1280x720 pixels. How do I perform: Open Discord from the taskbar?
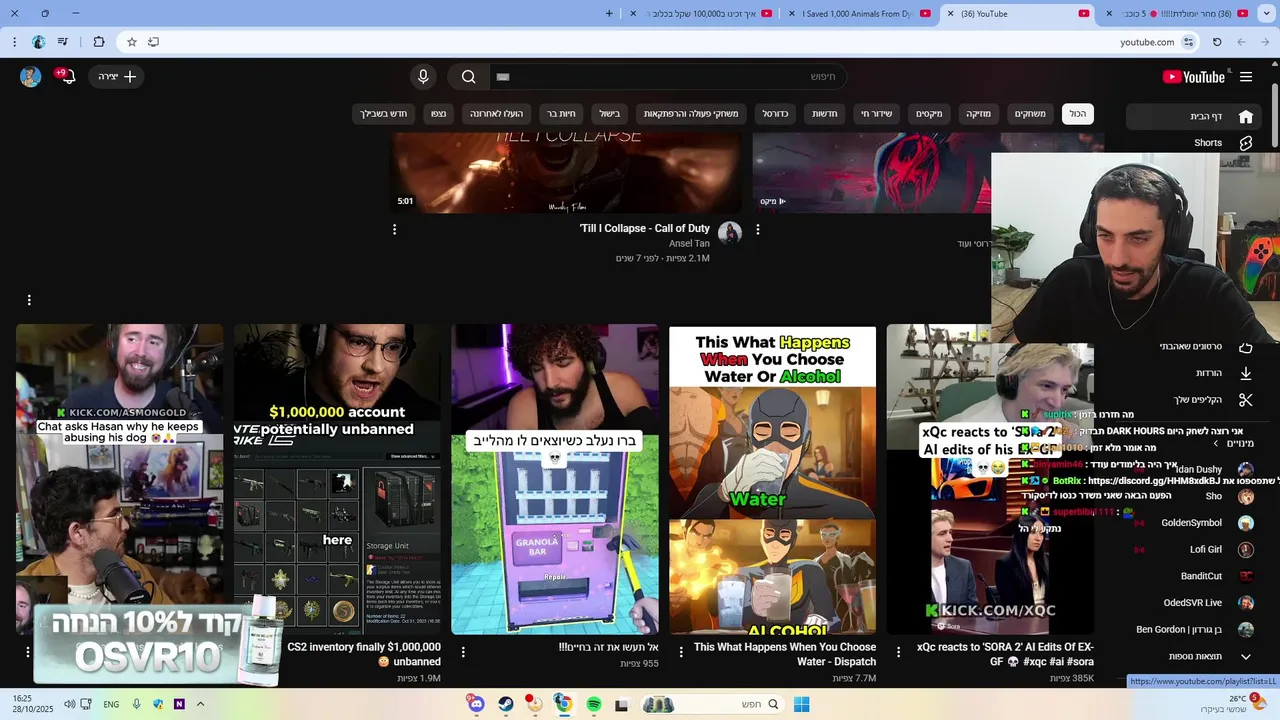[x=477, y=704]
